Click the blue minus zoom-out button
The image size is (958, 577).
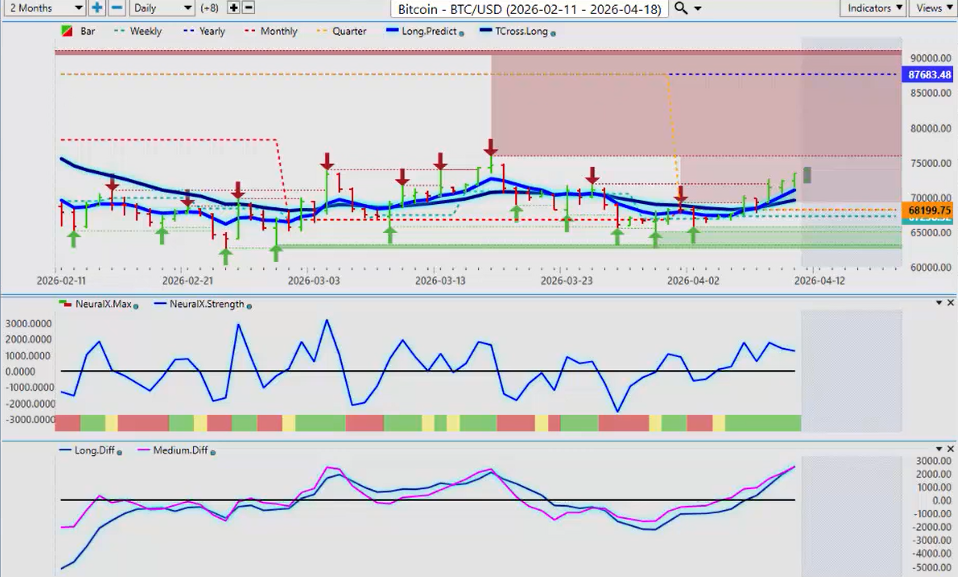tap(117, 8)
